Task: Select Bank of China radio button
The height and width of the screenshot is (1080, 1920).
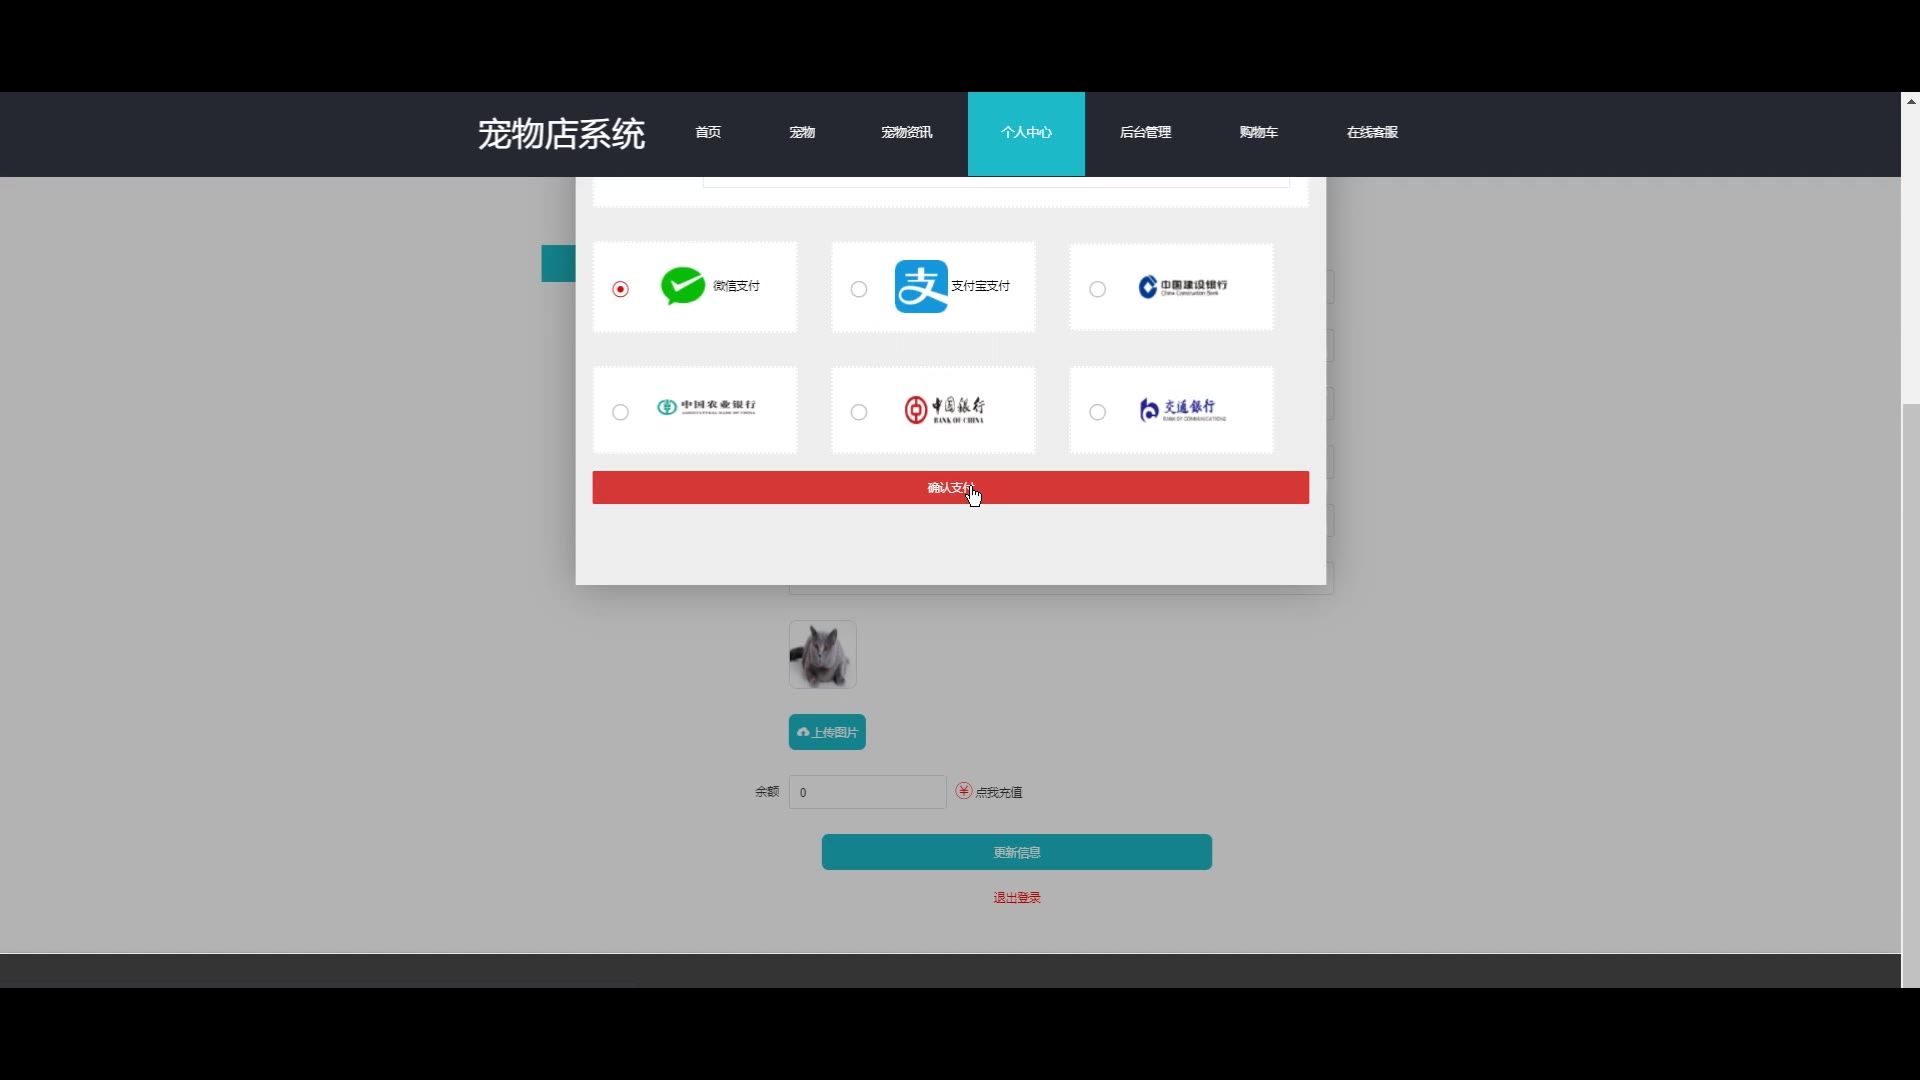Action: [x=859, y=412]
